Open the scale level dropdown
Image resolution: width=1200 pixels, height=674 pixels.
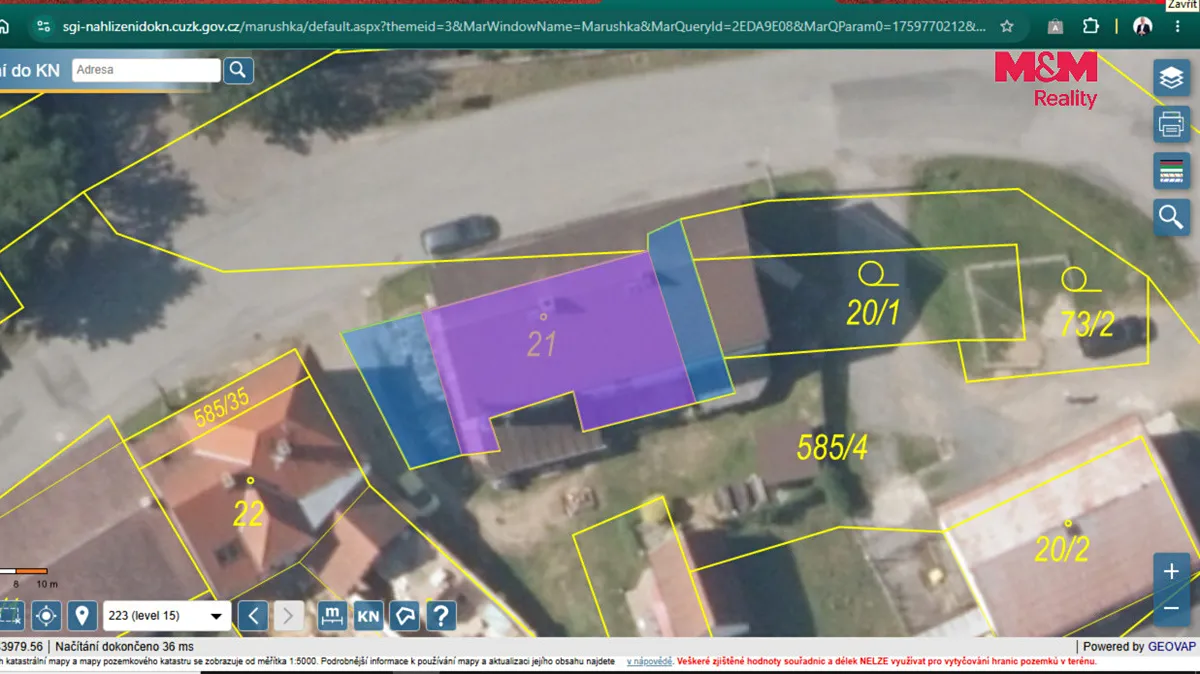point(166,616)
